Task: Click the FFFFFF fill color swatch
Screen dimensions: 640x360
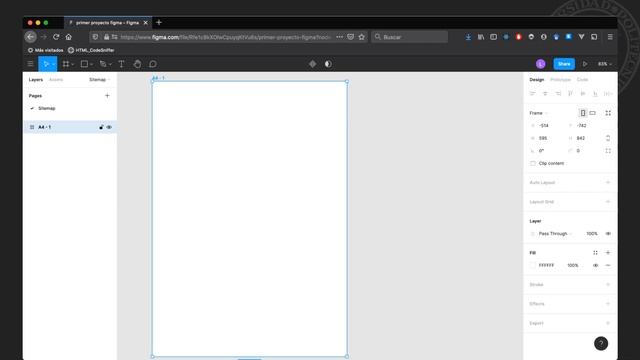Action: tap(533, 265)
